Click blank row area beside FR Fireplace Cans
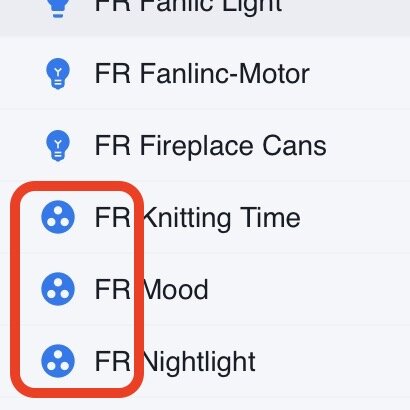Viewport: 410px width, 410px height. tap(370, 146)
